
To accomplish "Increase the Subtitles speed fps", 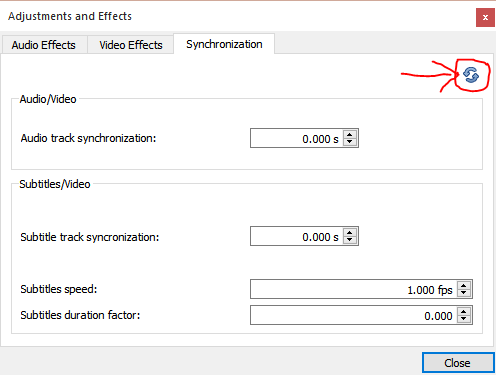I will (464, 286).
